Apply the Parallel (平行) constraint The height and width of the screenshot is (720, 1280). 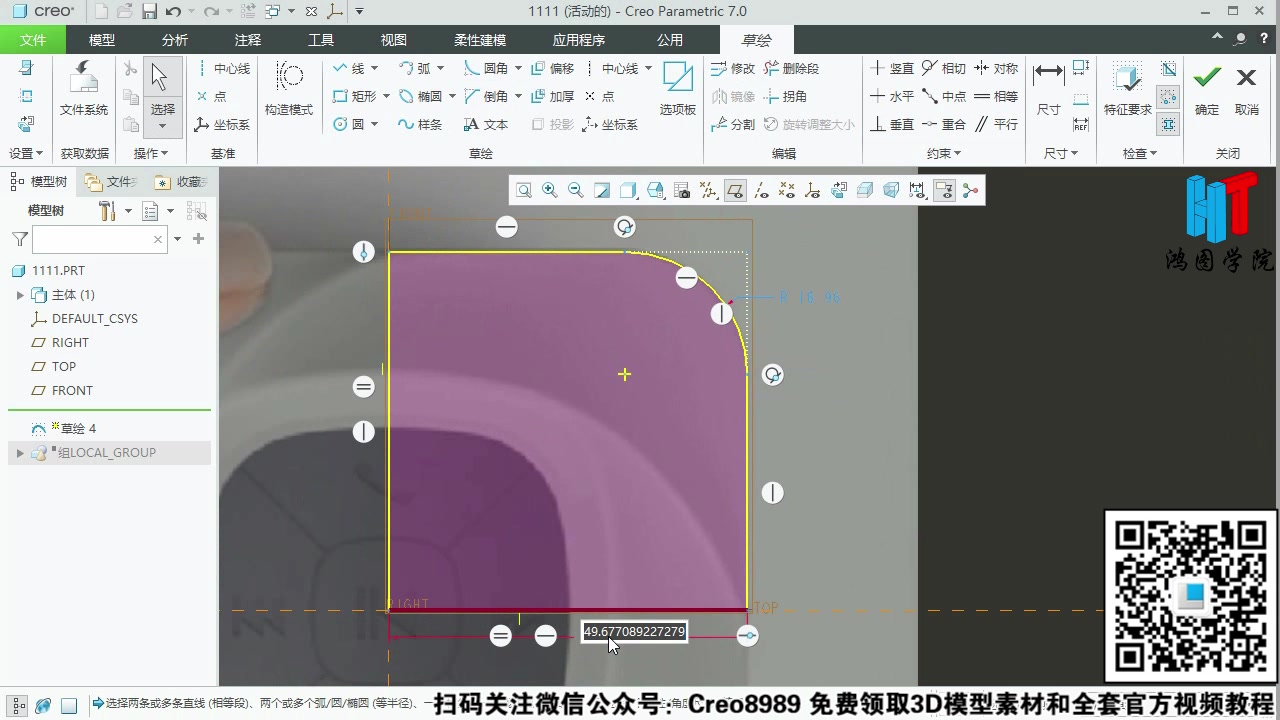(x=996, y=125)
